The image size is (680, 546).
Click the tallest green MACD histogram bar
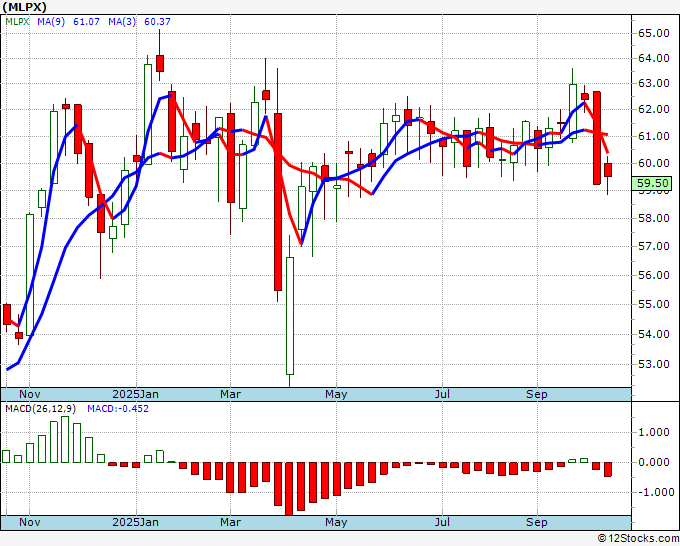(x=65, y=439)
